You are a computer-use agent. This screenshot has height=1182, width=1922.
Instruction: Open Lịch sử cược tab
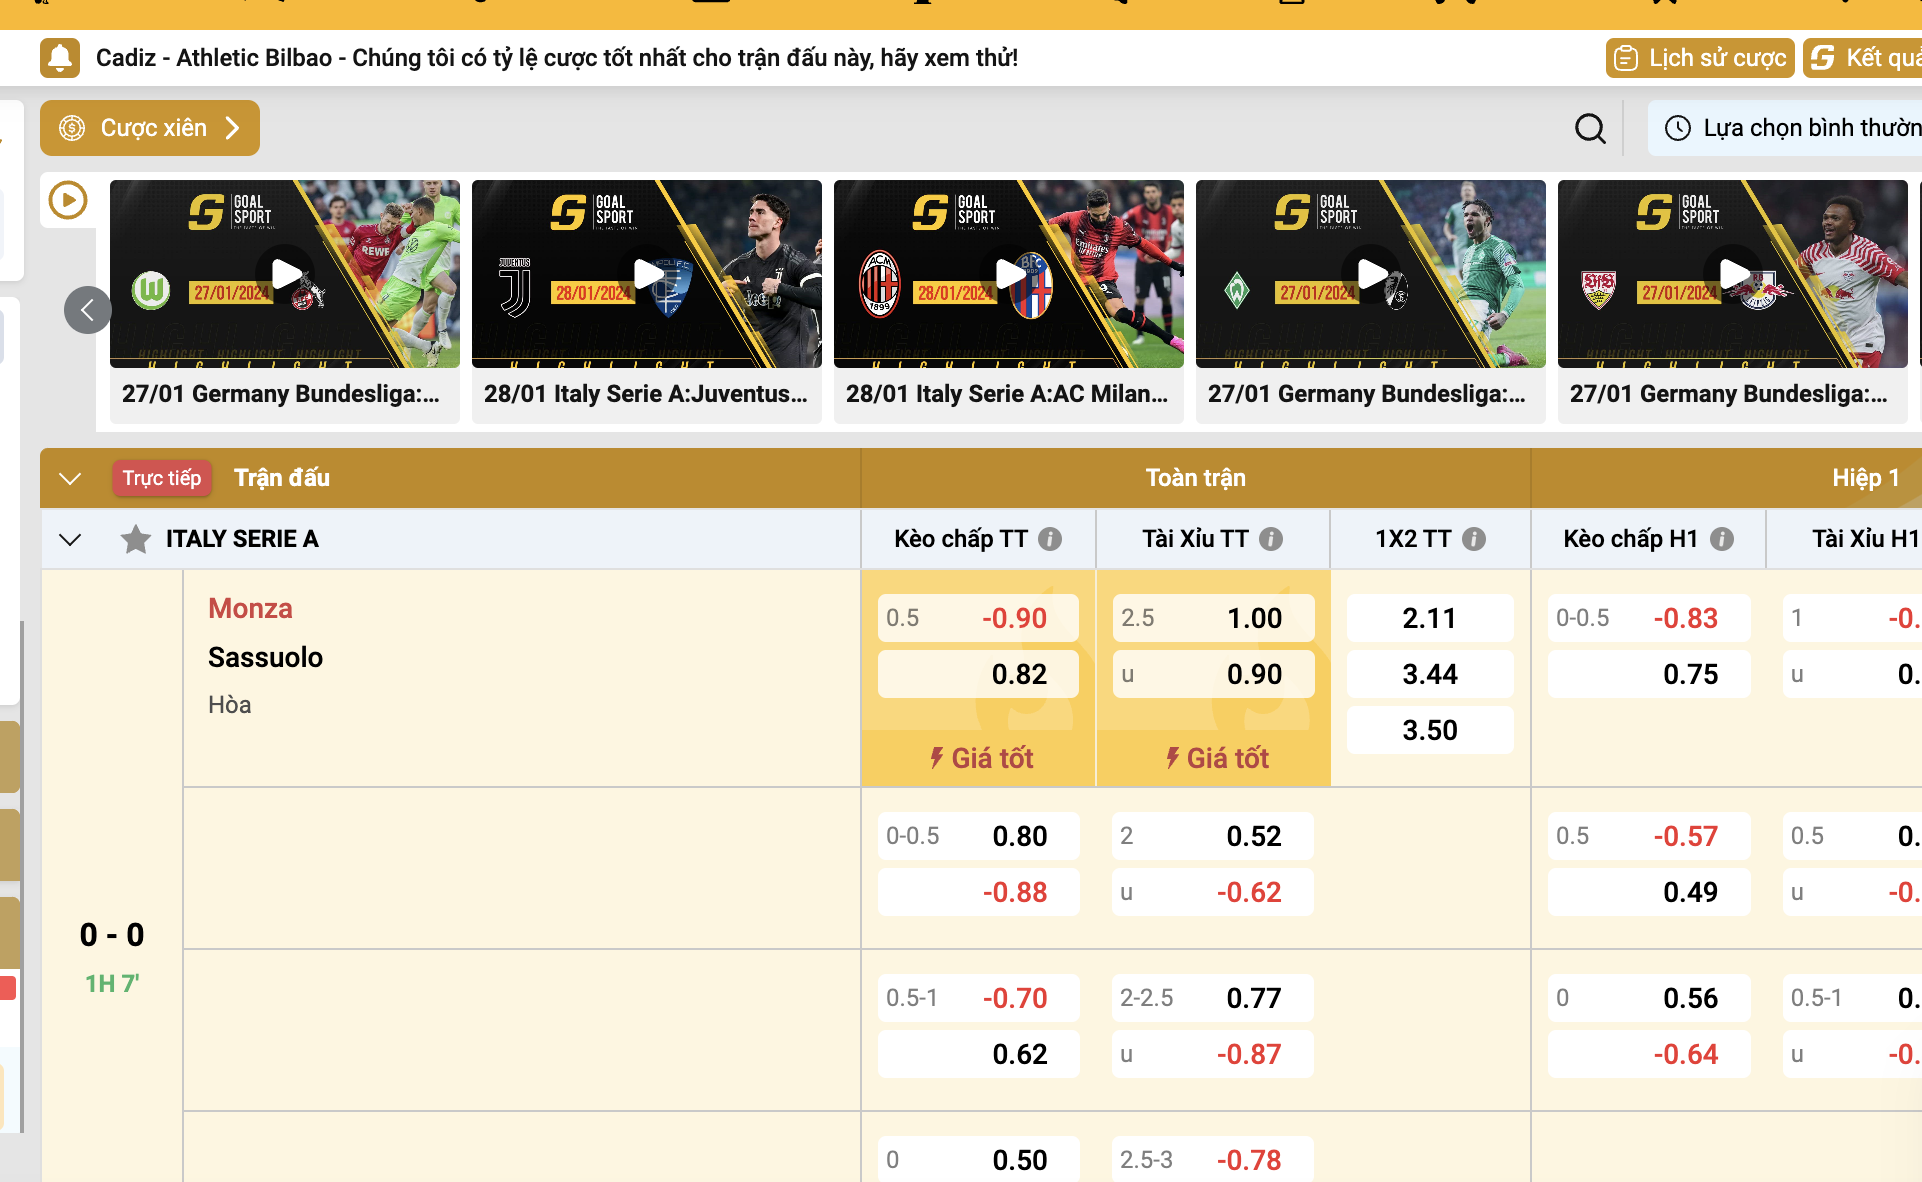(x=1700, y=58)
